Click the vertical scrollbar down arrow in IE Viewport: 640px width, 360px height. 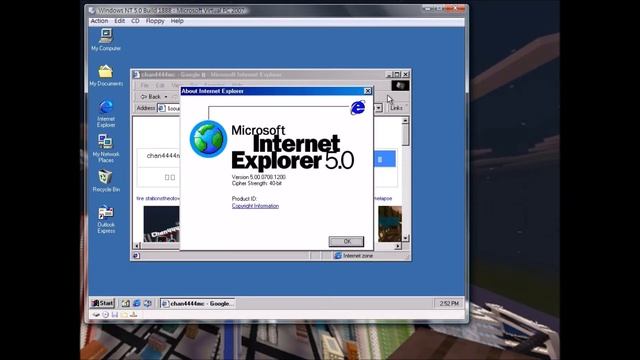point(405,238)
